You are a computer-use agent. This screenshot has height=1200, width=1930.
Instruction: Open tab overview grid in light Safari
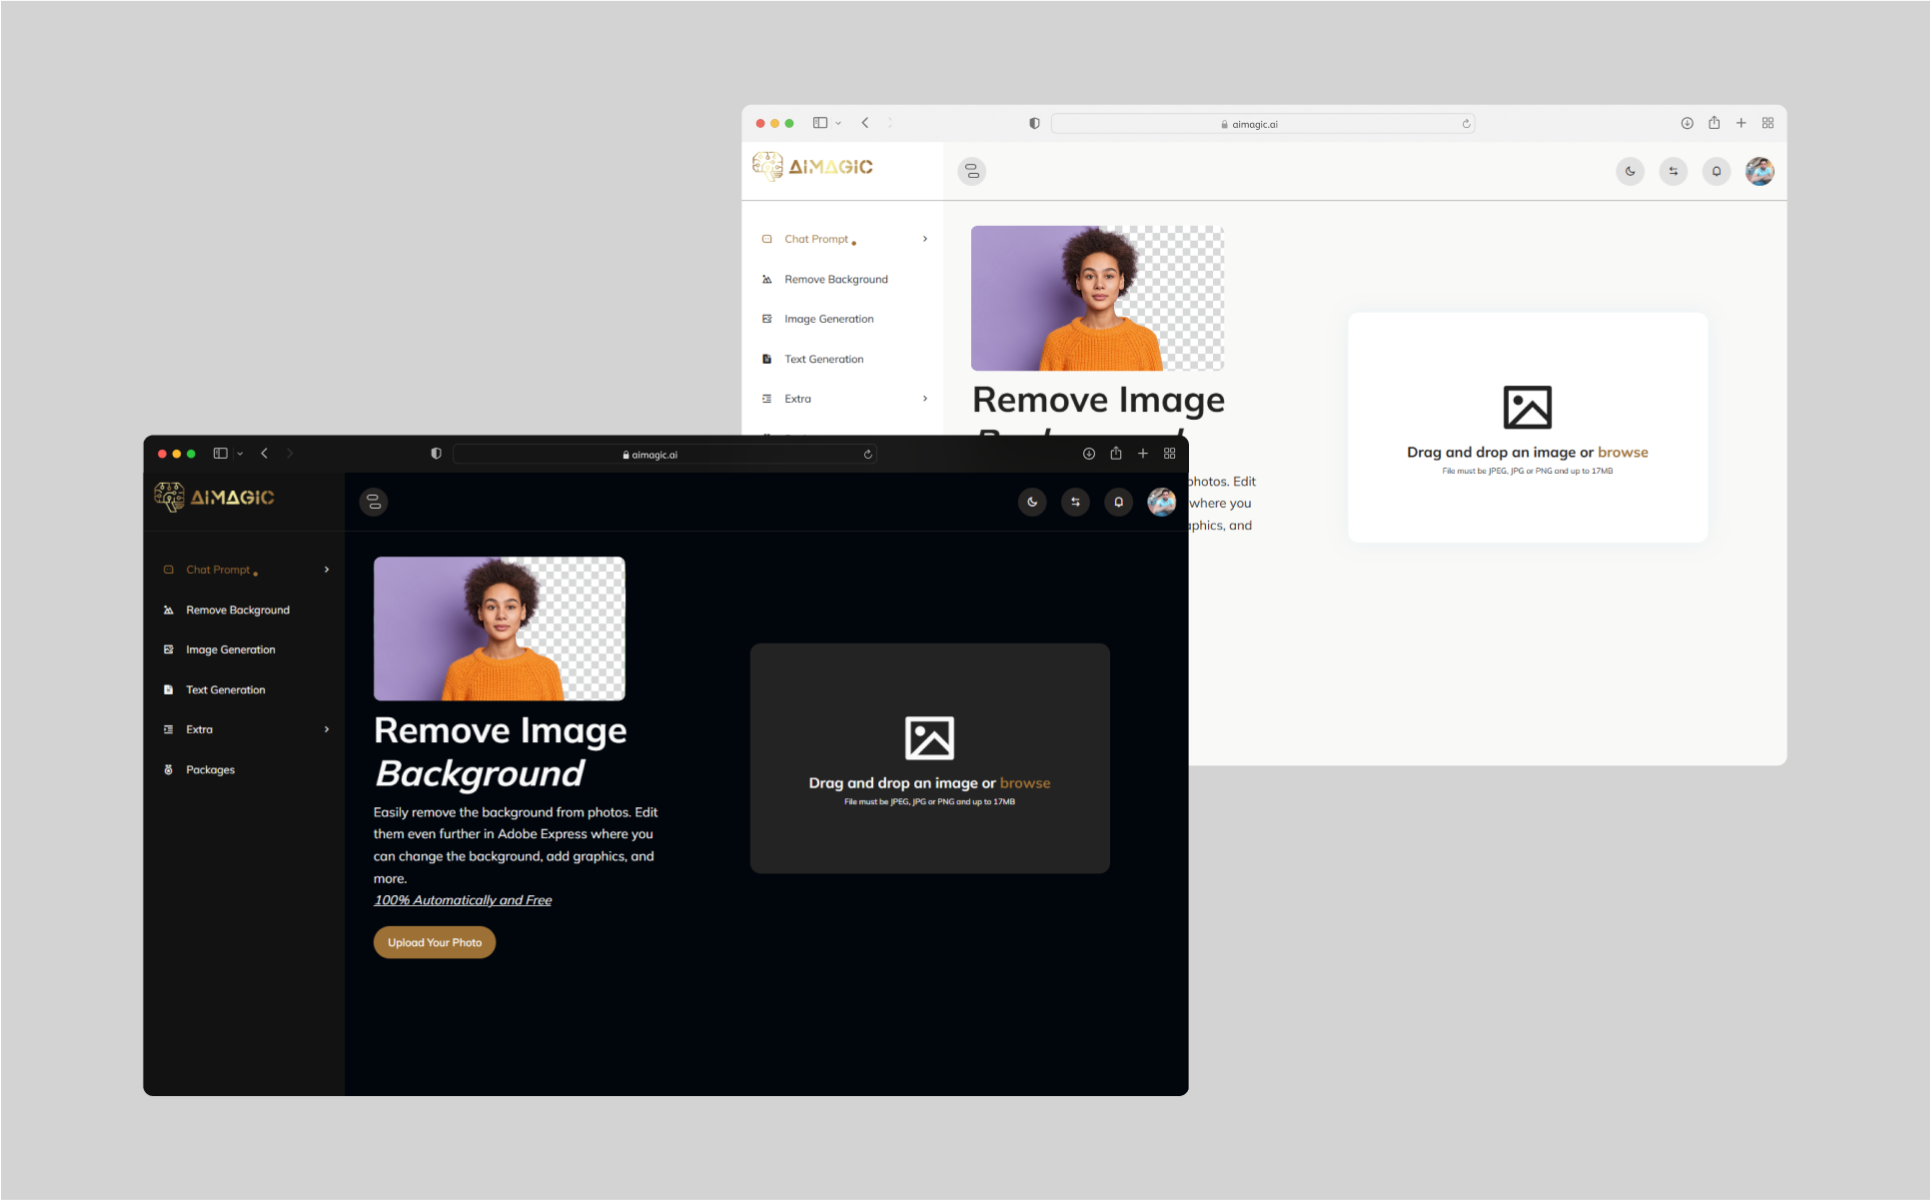pos(1768,123)
